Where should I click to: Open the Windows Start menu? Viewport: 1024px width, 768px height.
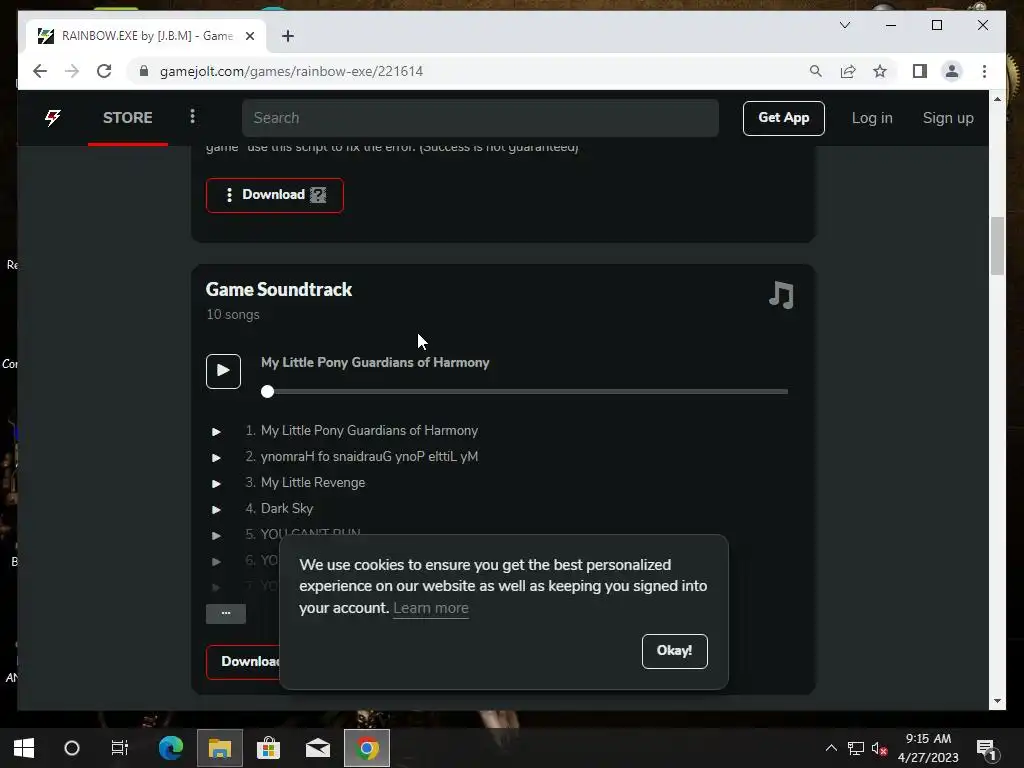[x=24, y=748]
